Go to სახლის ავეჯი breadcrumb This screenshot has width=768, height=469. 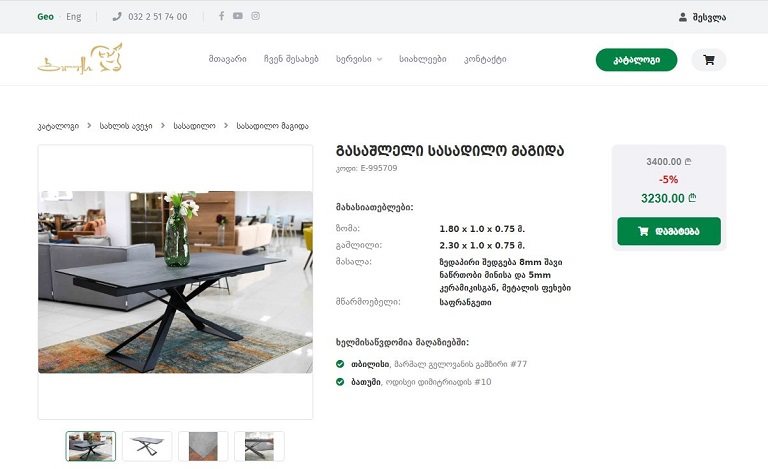[x=126, y=126]
